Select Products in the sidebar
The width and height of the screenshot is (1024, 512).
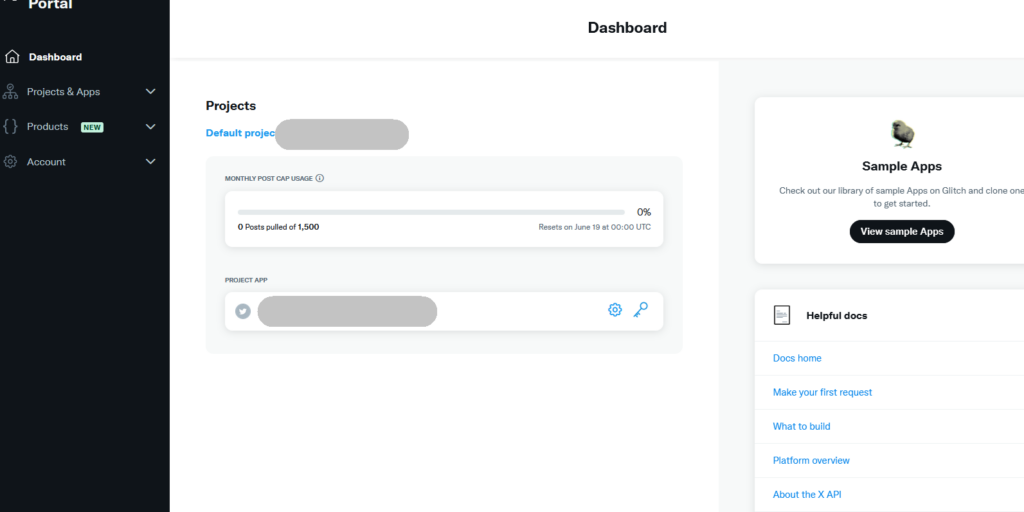pos(48,127)
